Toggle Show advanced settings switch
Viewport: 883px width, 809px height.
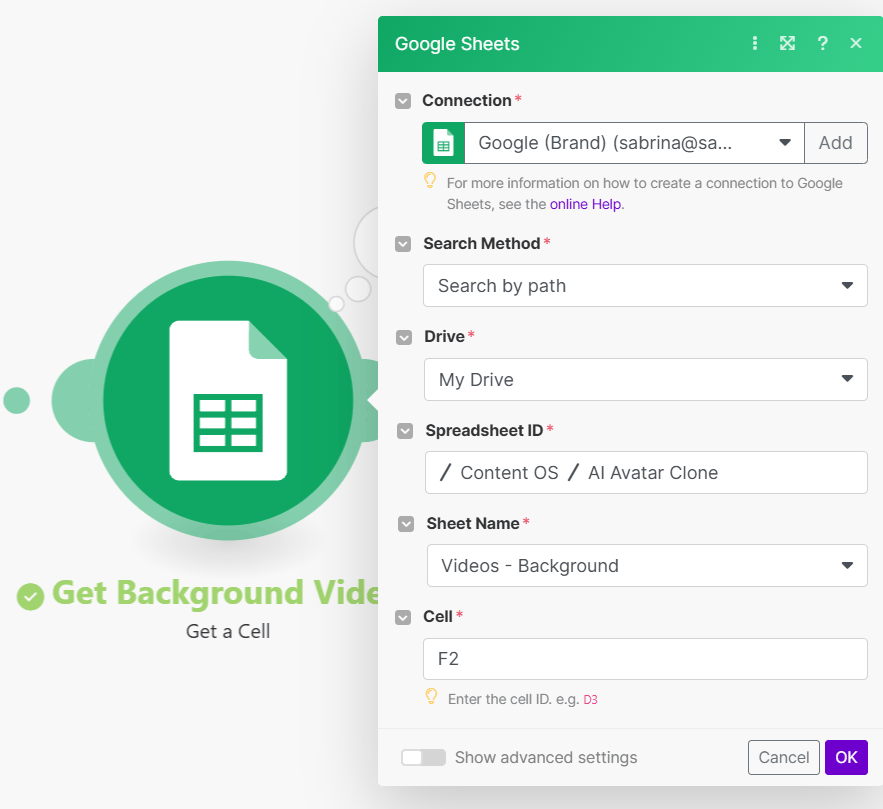pos(423,758)
